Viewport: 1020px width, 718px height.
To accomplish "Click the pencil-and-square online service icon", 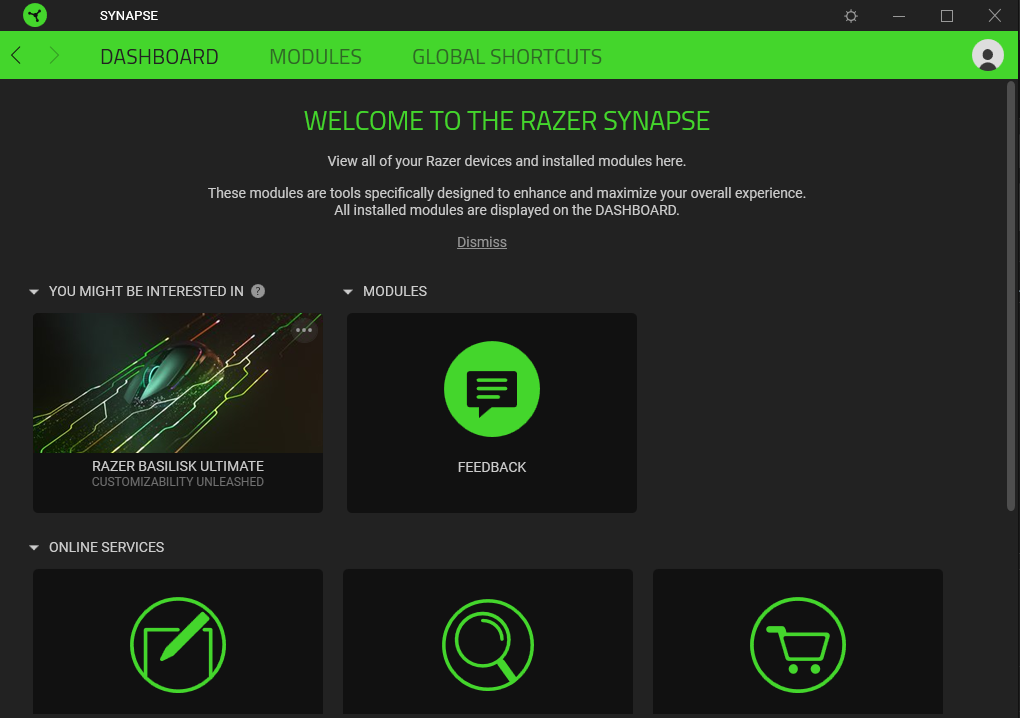I will 178,645.
